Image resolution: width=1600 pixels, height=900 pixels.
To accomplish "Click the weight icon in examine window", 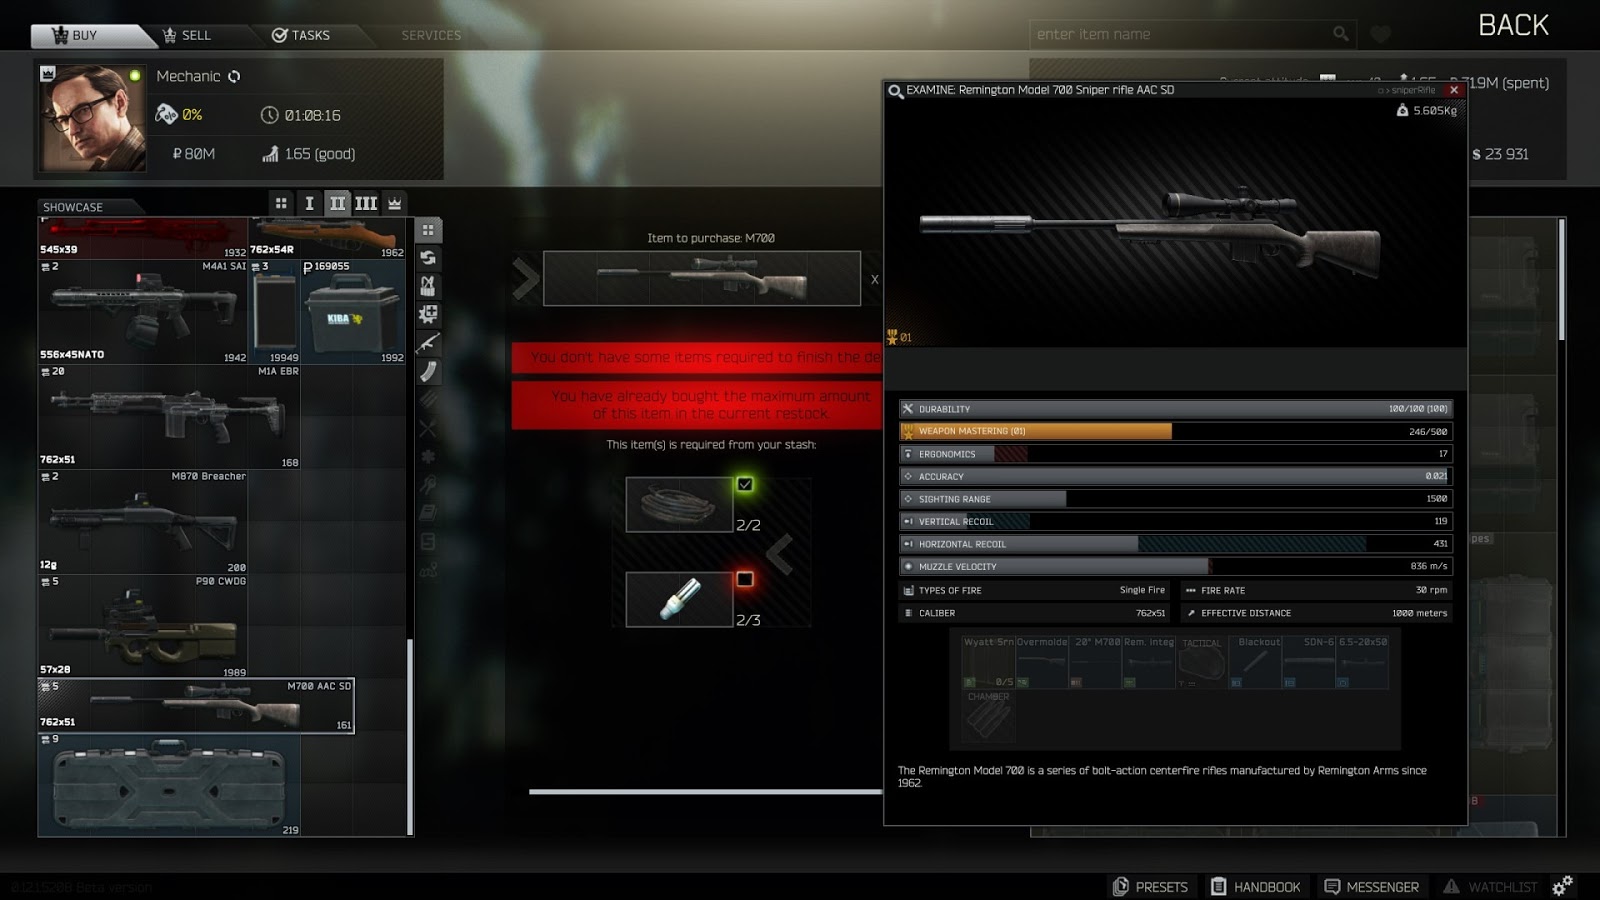I will tap(1402, 110).
